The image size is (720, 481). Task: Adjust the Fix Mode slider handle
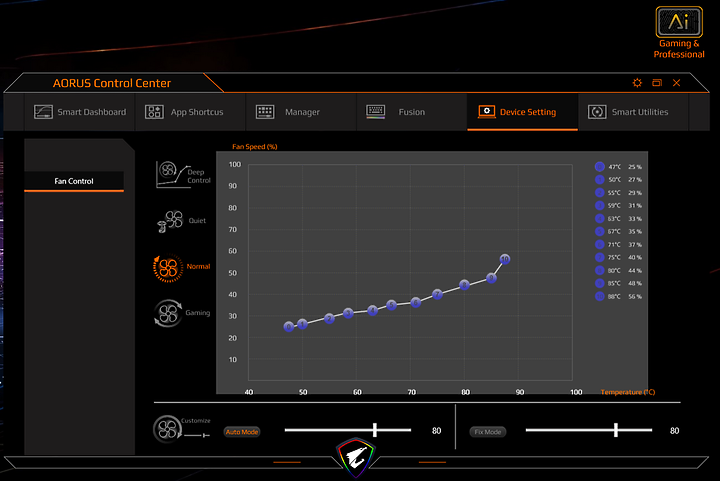point(616,430)
